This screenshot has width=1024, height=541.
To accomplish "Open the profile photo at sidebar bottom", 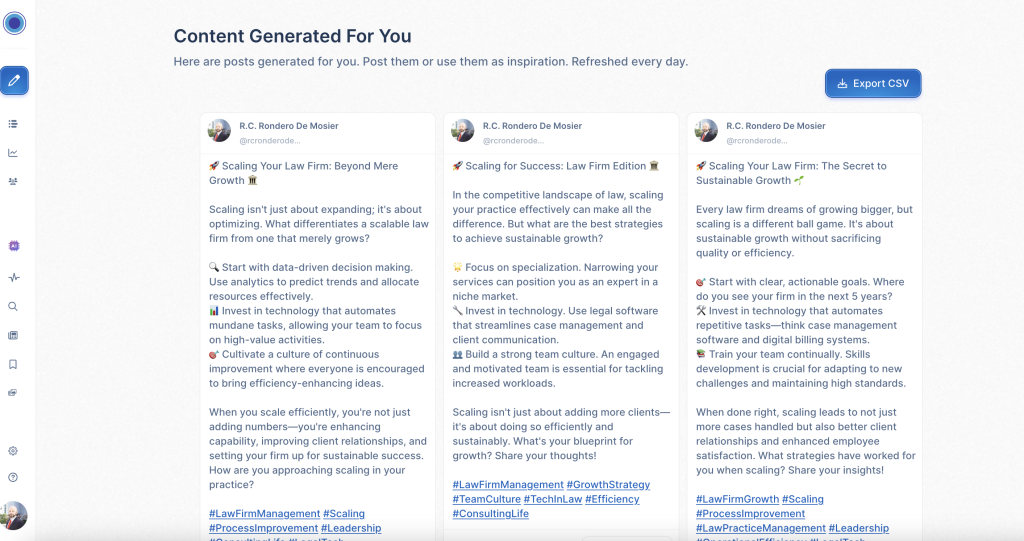I will click(14, 515).
